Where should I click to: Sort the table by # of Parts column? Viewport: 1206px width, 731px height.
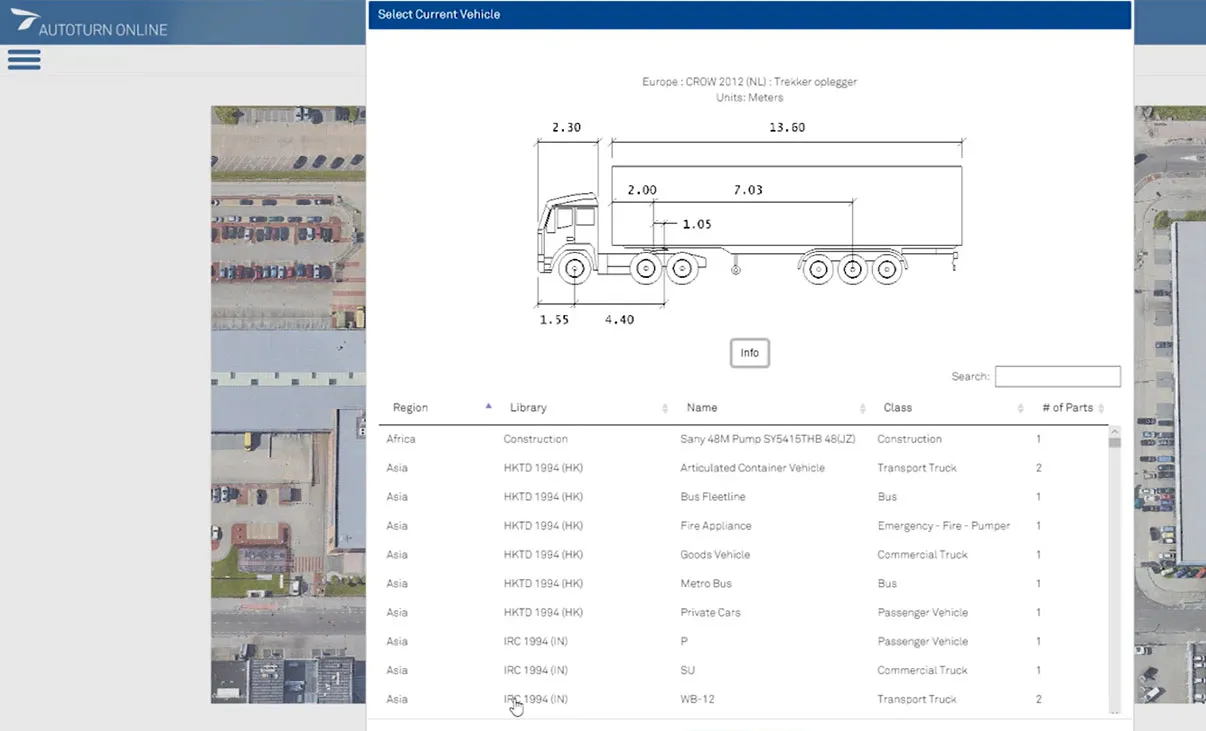pyautogui.click(x=1072, y=407)
